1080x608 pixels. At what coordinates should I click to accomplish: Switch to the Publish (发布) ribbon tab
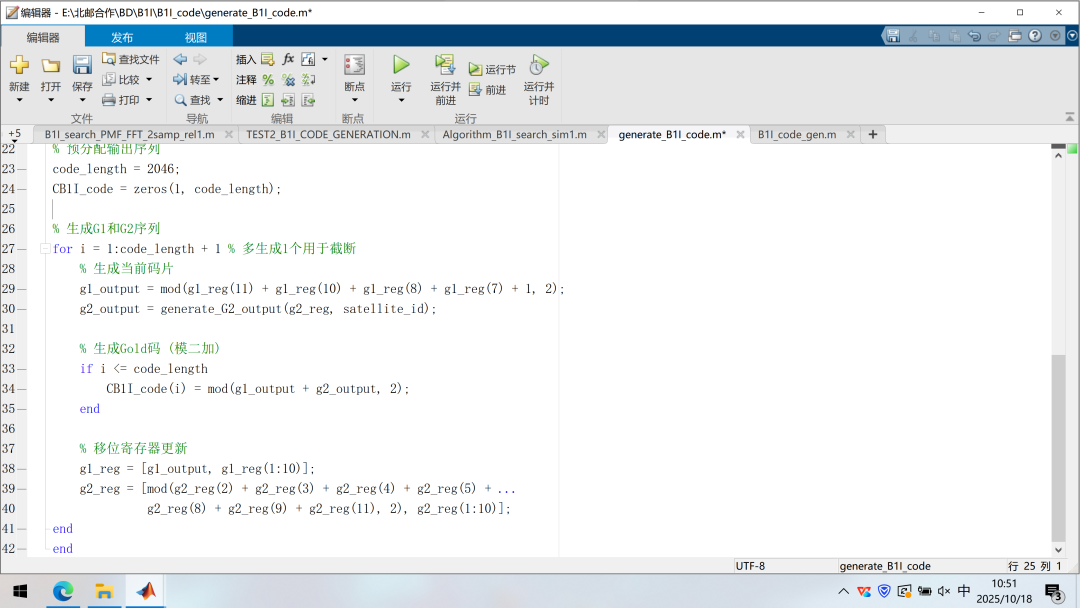click(122, 37)
